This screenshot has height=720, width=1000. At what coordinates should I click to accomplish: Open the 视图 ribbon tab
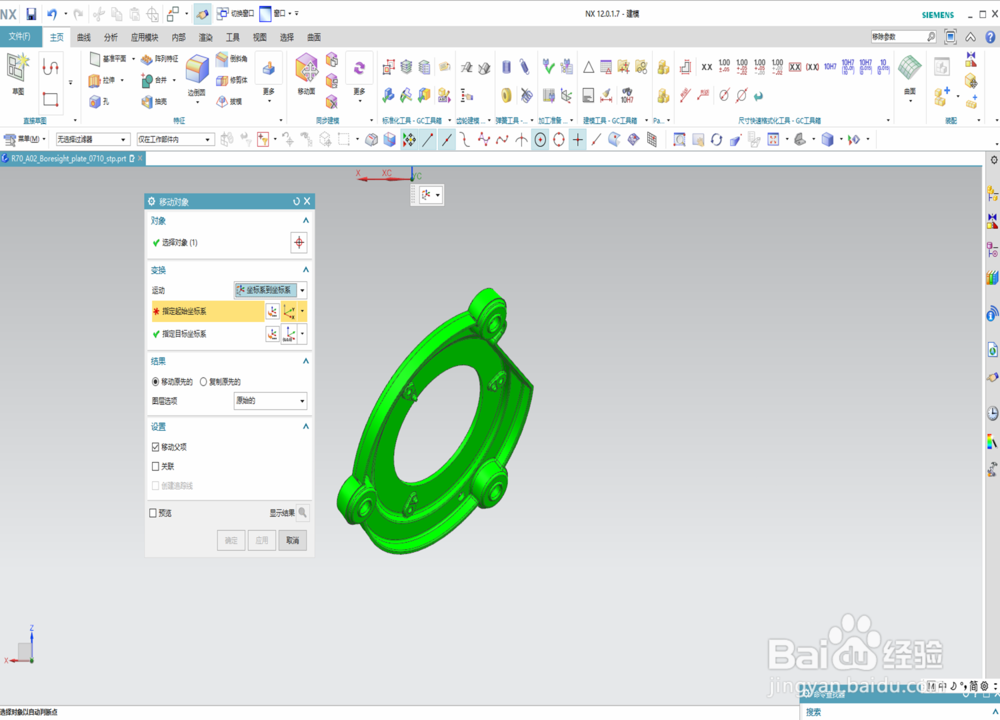coord(260,37)
